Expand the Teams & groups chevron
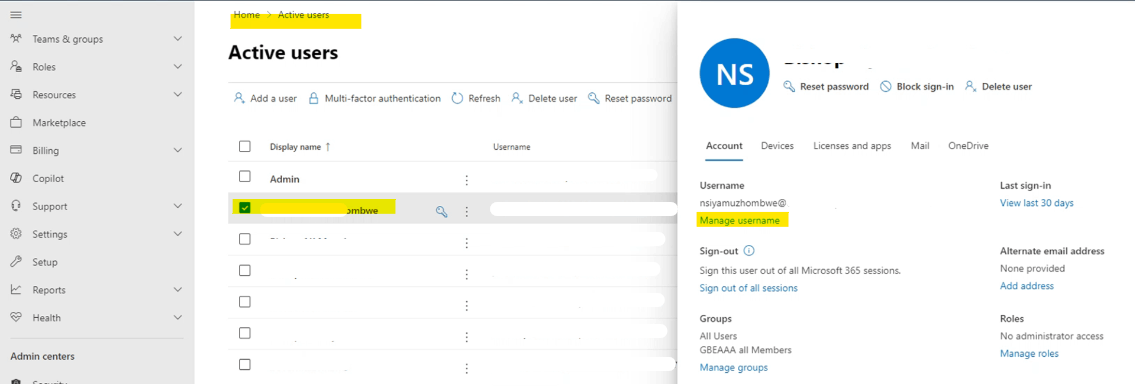This screenshot has height=387, width=1135. 177,39
